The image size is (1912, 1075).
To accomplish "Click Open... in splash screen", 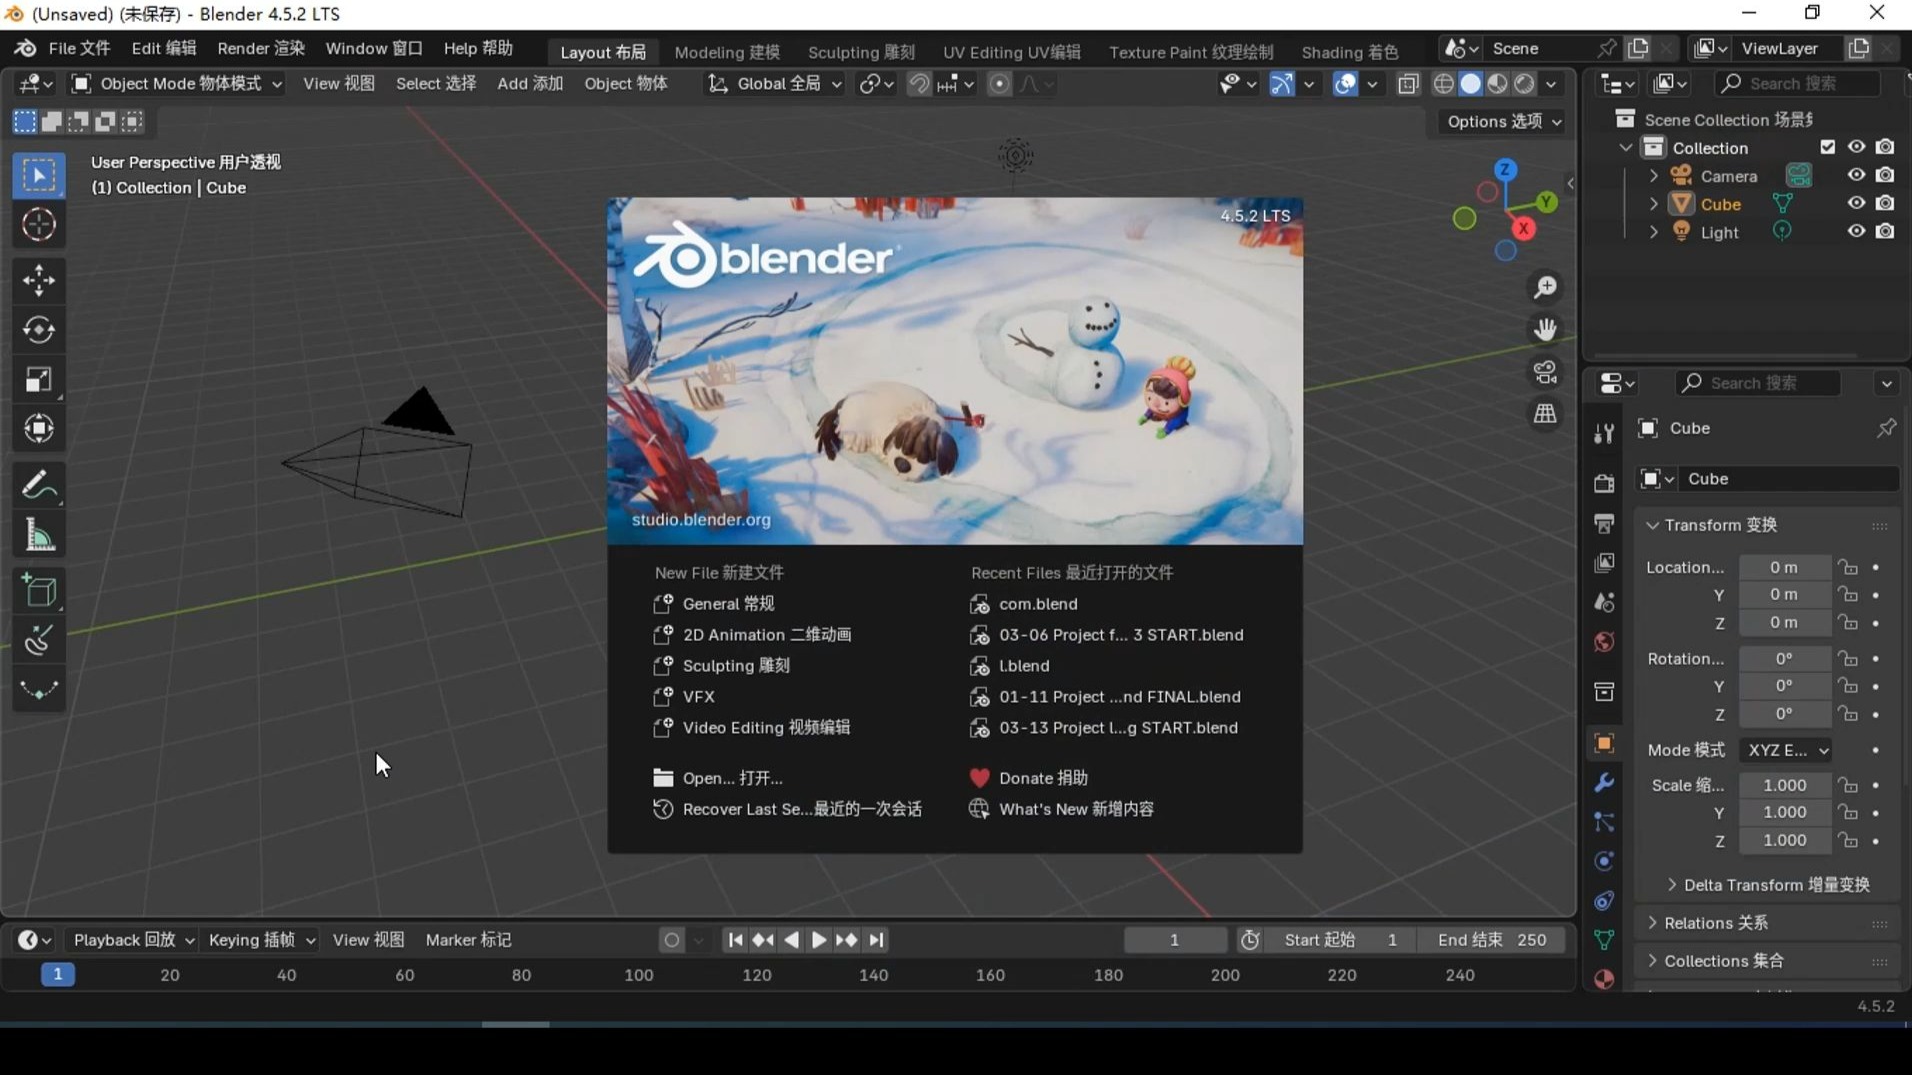I will point(732,778).
